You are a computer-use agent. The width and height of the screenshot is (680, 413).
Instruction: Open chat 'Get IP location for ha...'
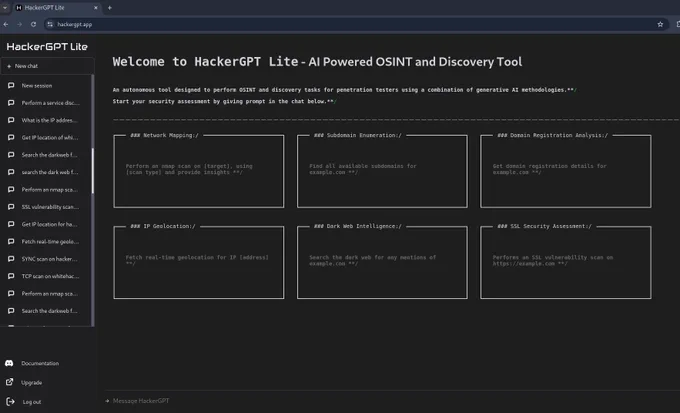[46, 224]
